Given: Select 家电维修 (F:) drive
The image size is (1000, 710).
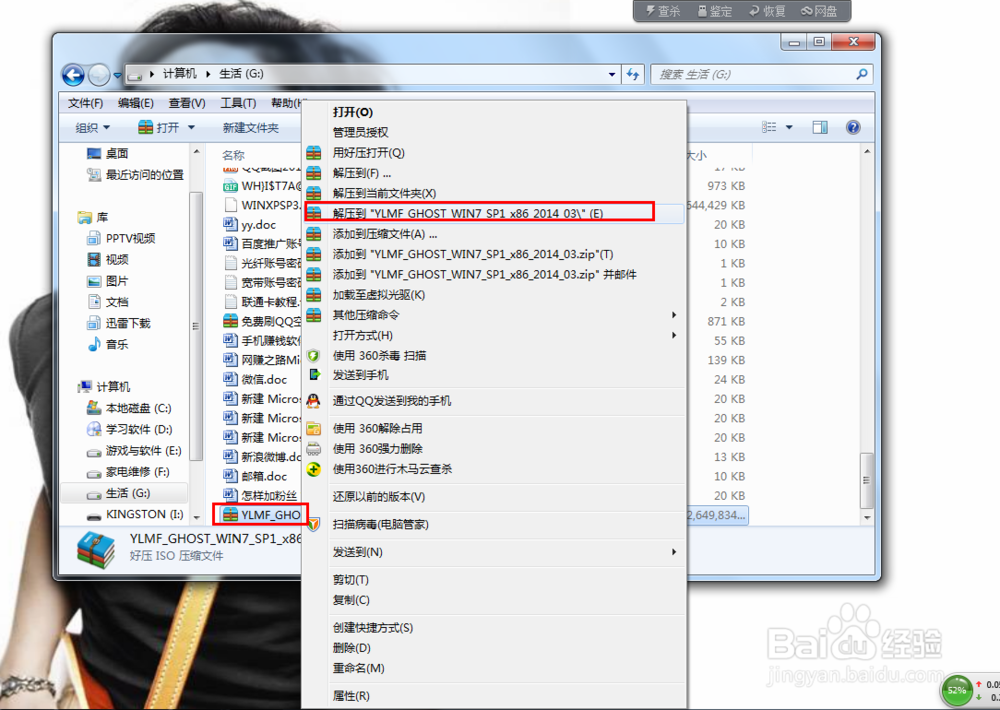Looking at the screenshot, I should (128, 471).
